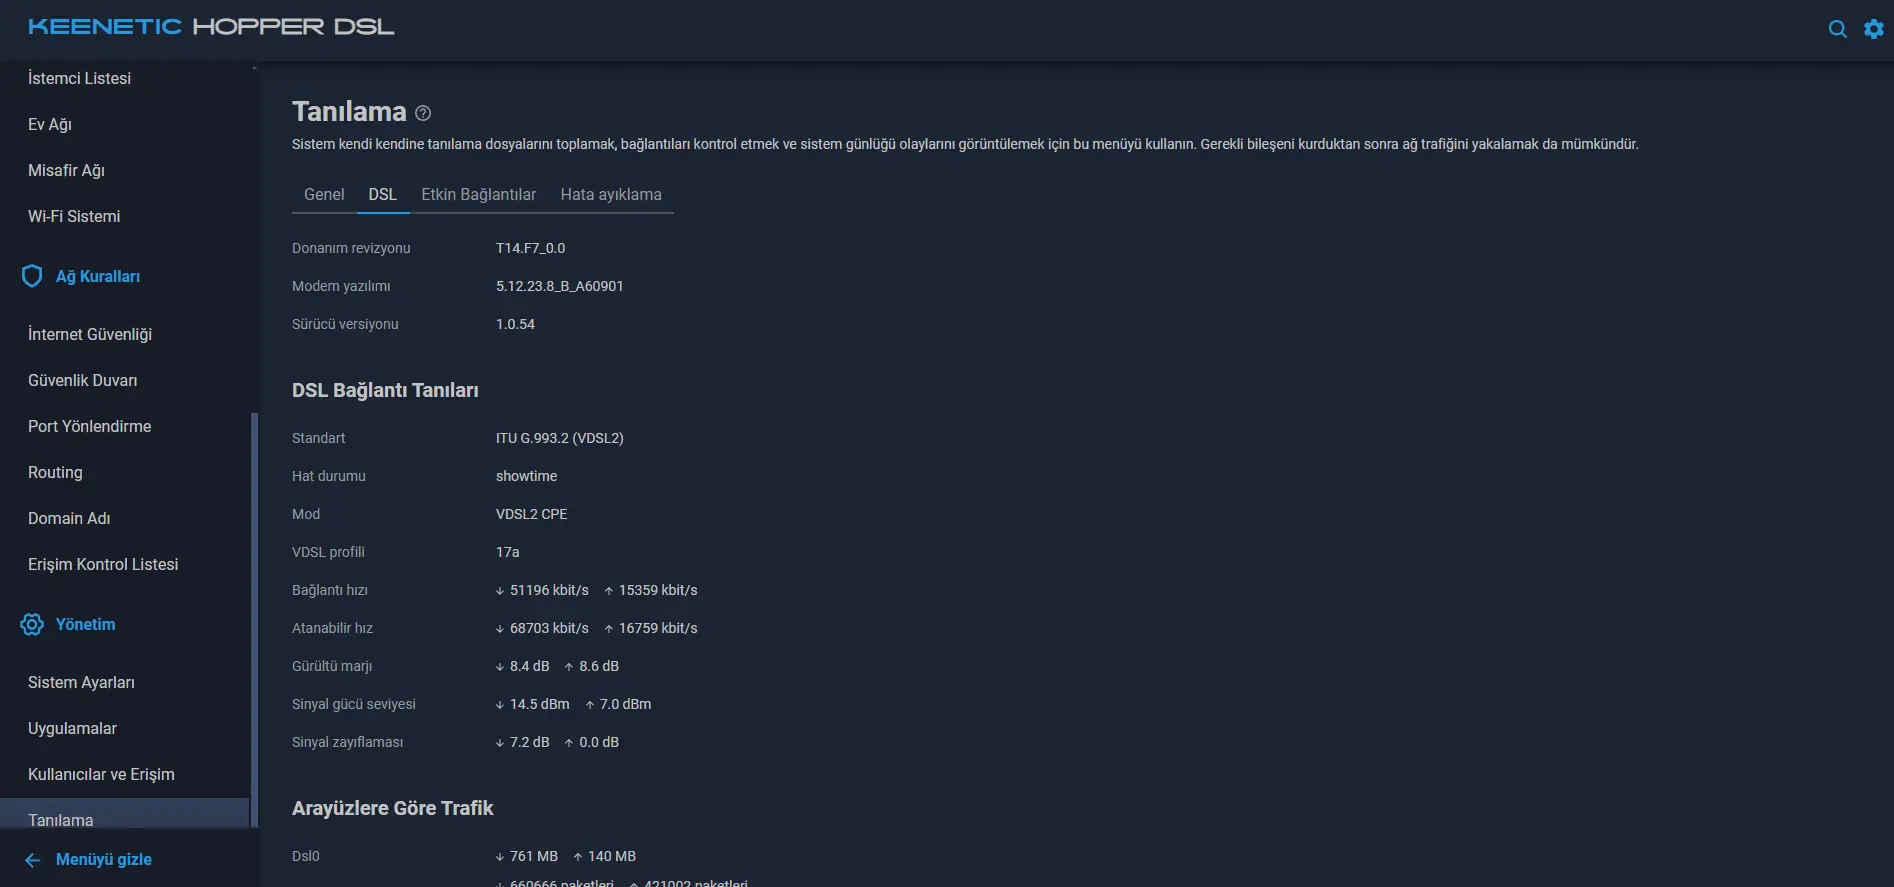Click the Dsl0 interface label
This screenshot has width=1894, height=887.
click(306, 856)
